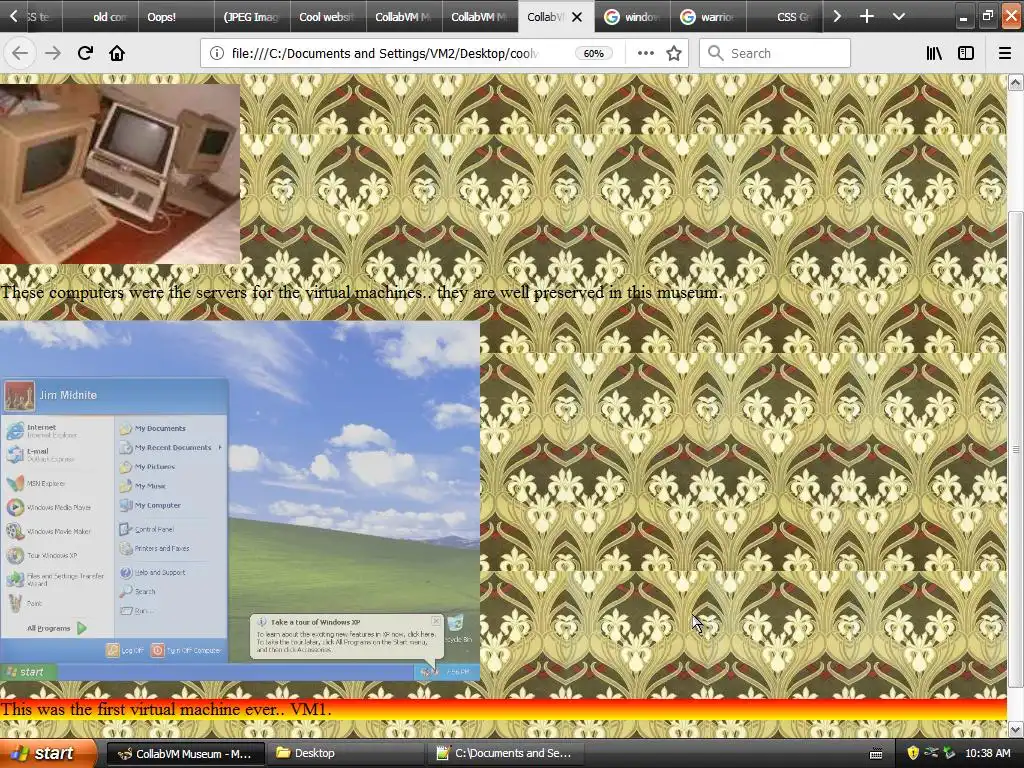1024x768 pixels.
Task: Click the network connection tray icon
Action: (931, 753)
